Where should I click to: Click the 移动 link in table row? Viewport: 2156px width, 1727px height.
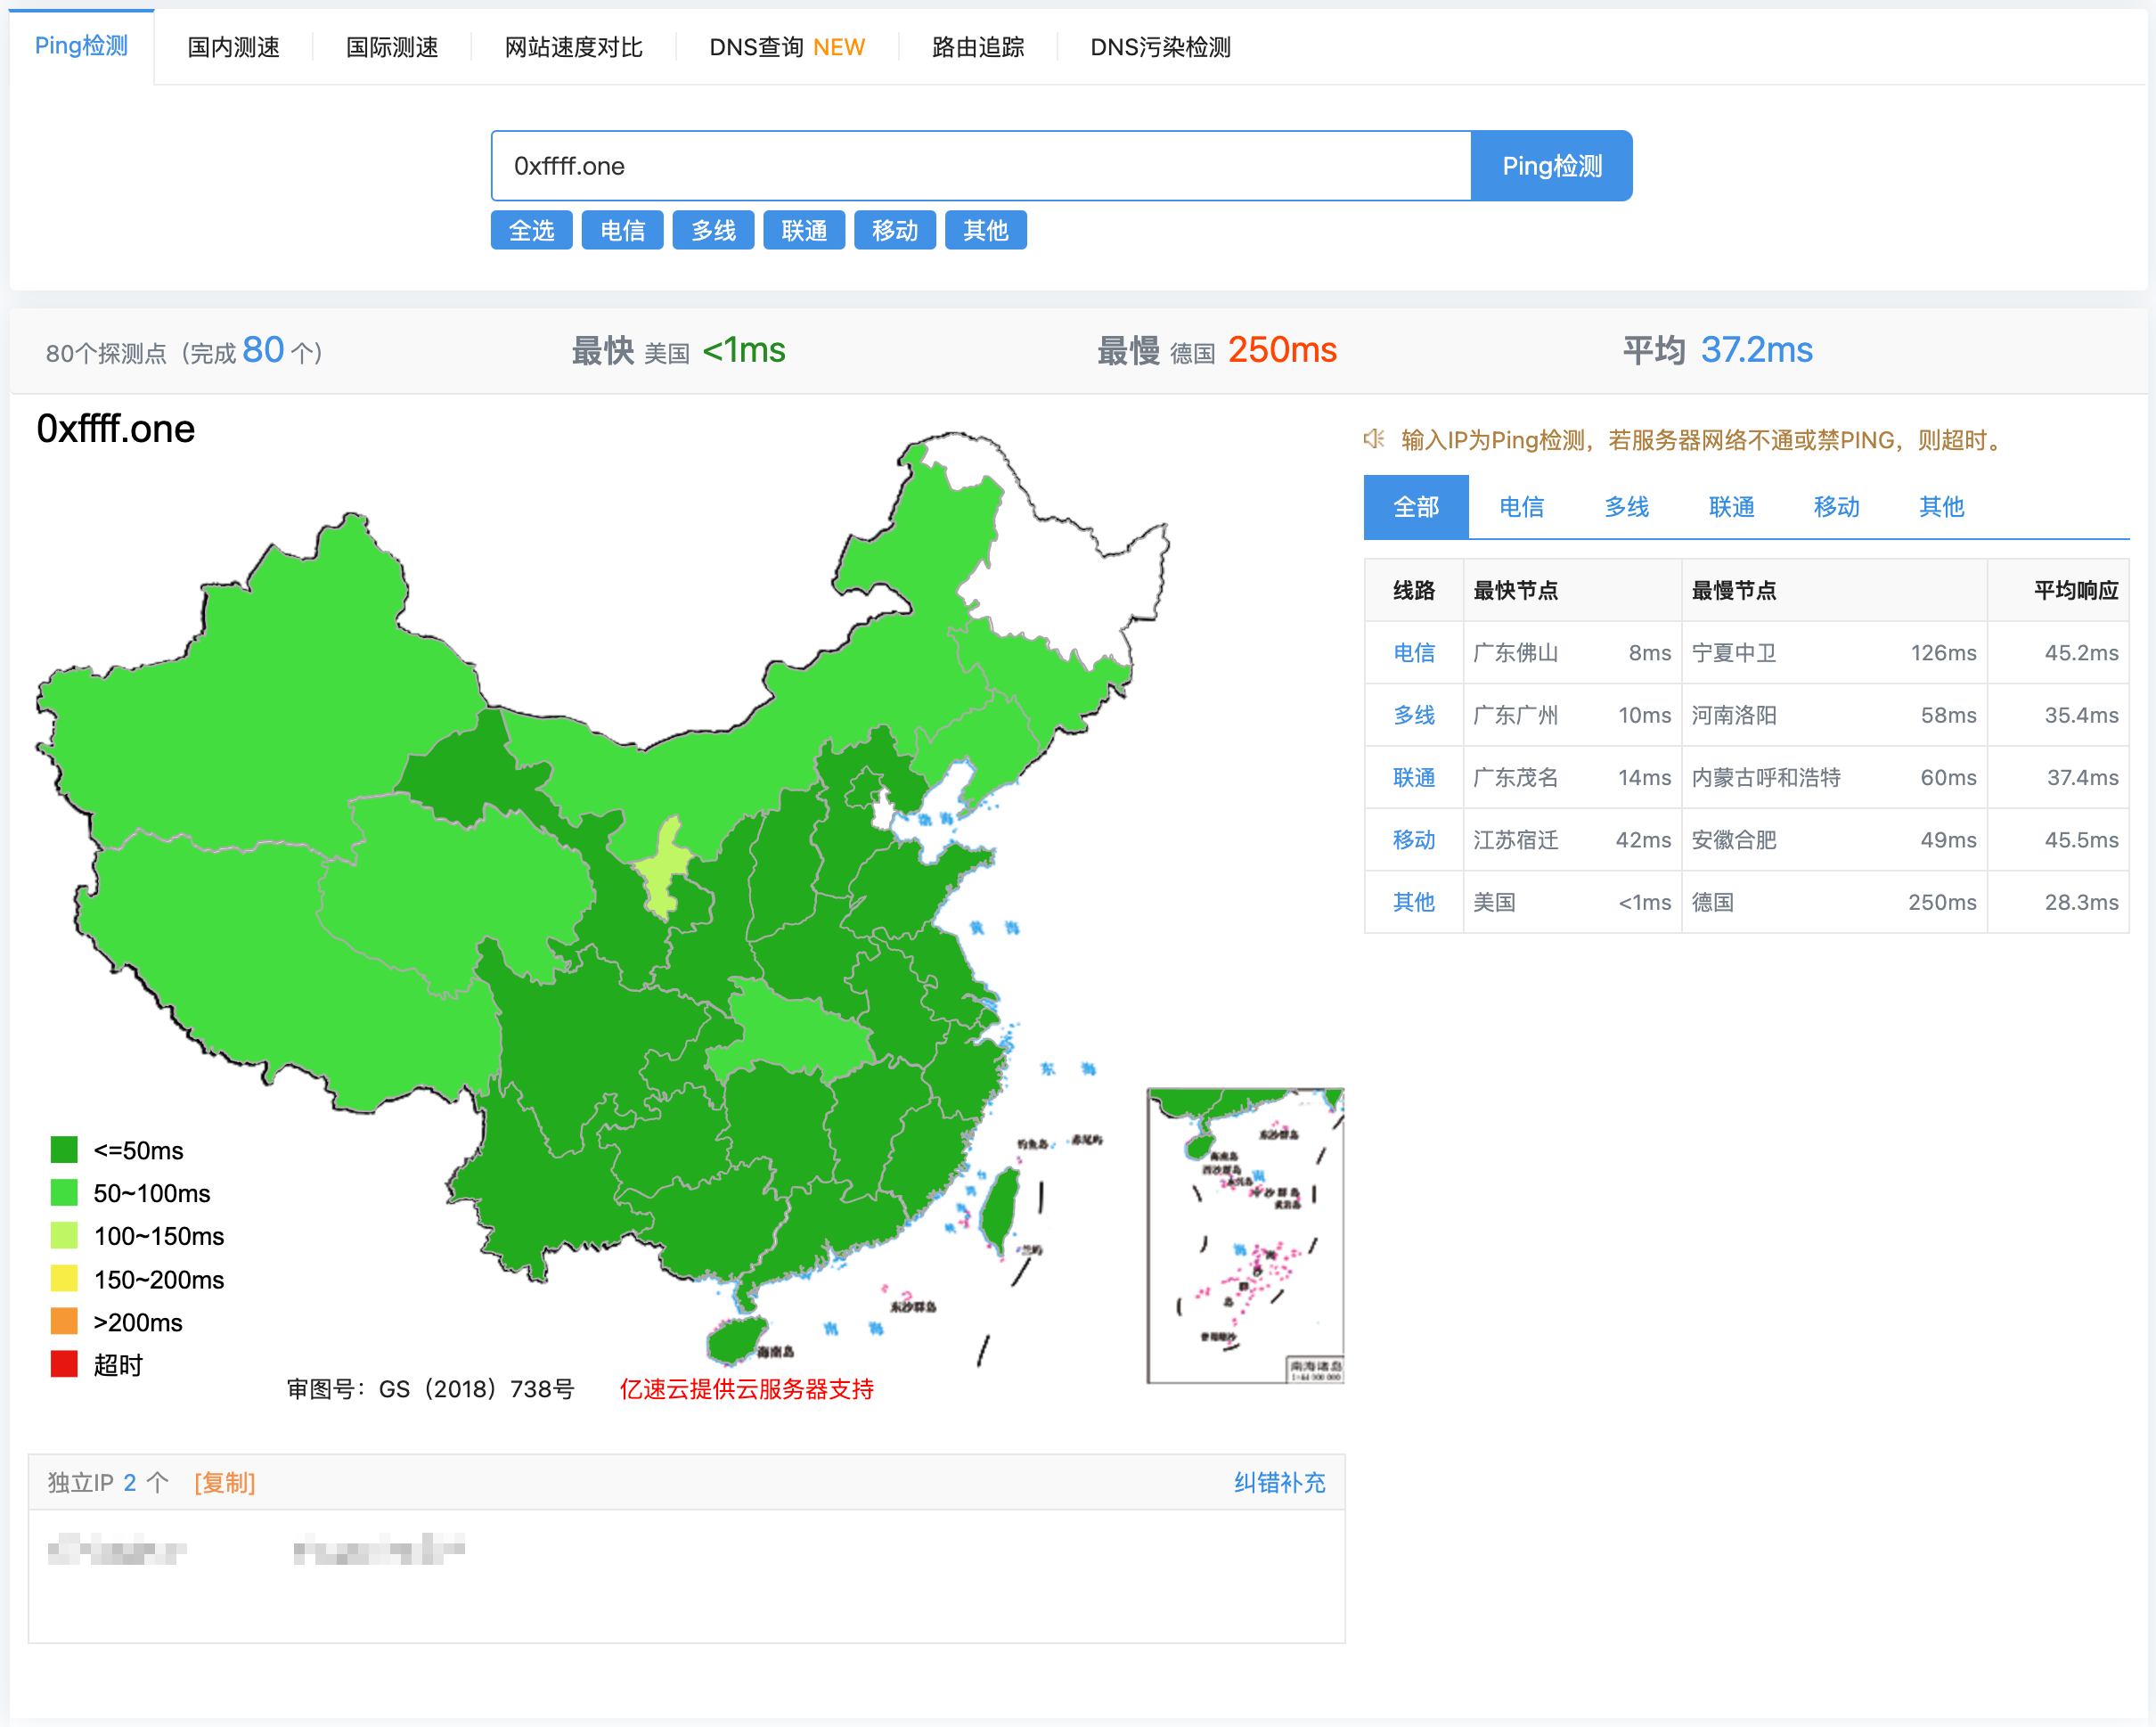(1414, 840)
